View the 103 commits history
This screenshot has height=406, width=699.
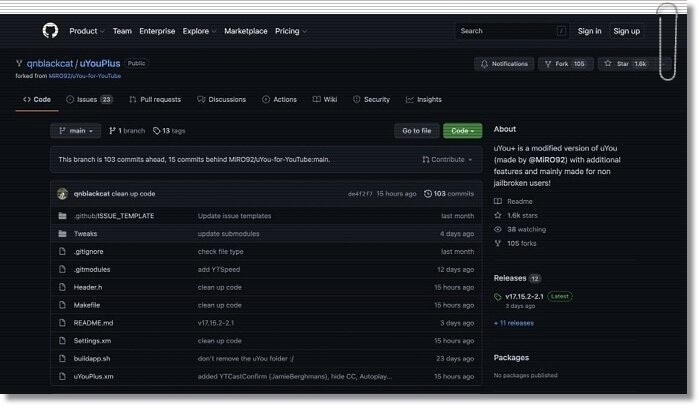coord(449,193)
